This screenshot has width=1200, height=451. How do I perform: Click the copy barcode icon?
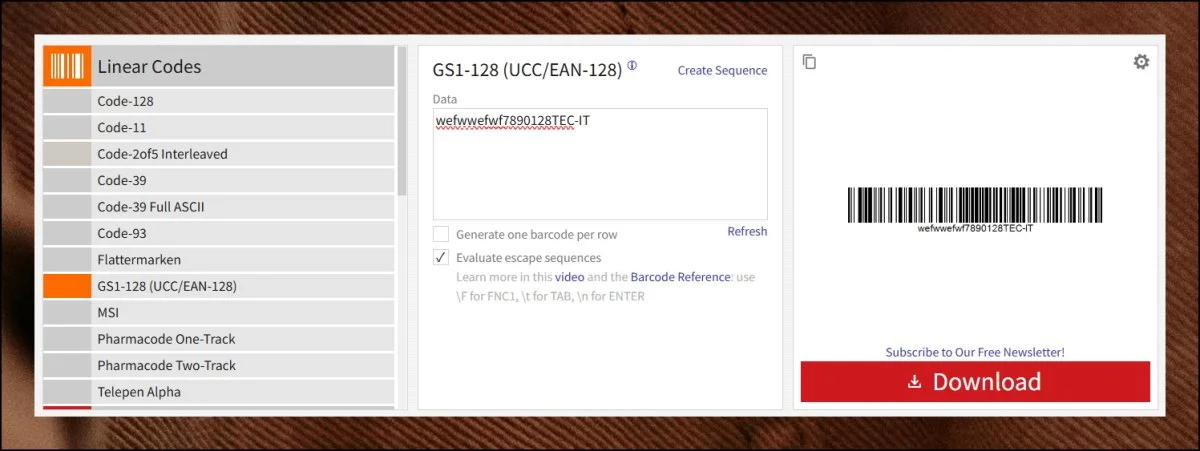click(x=810, y=63)
